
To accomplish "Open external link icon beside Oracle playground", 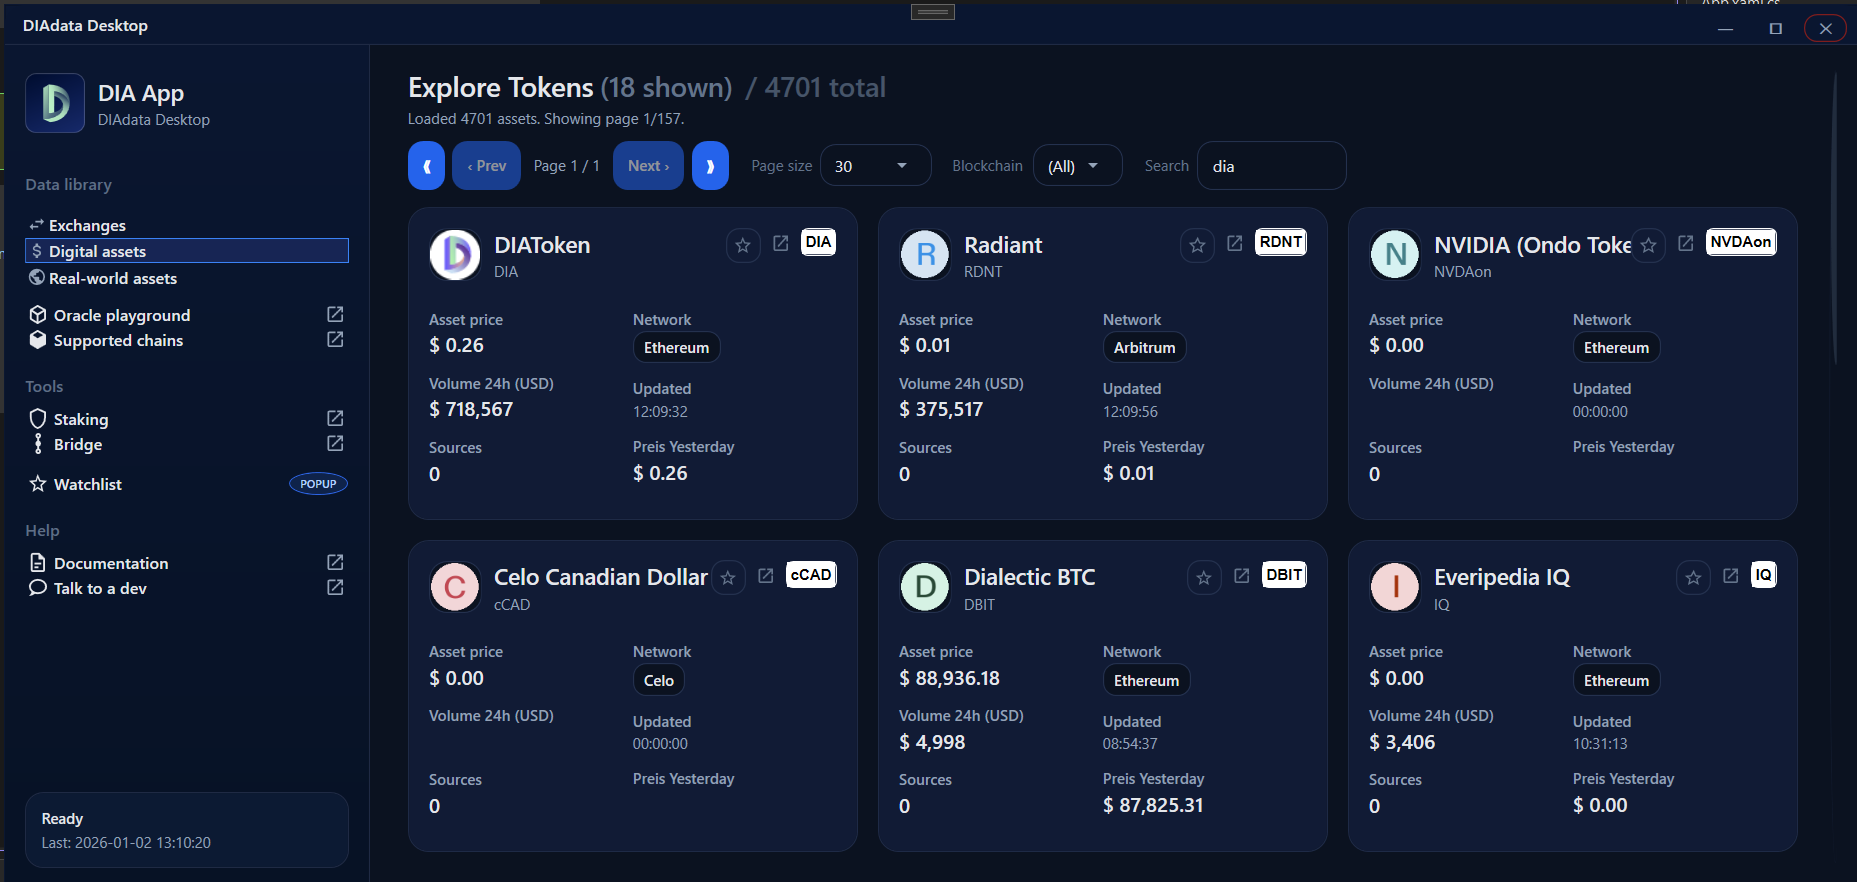I will (335, 314).
